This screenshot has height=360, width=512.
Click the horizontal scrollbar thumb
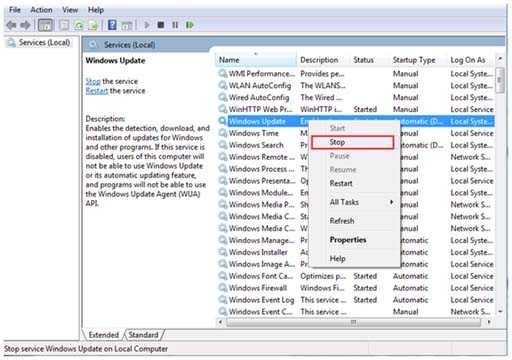tap(353, 322)
